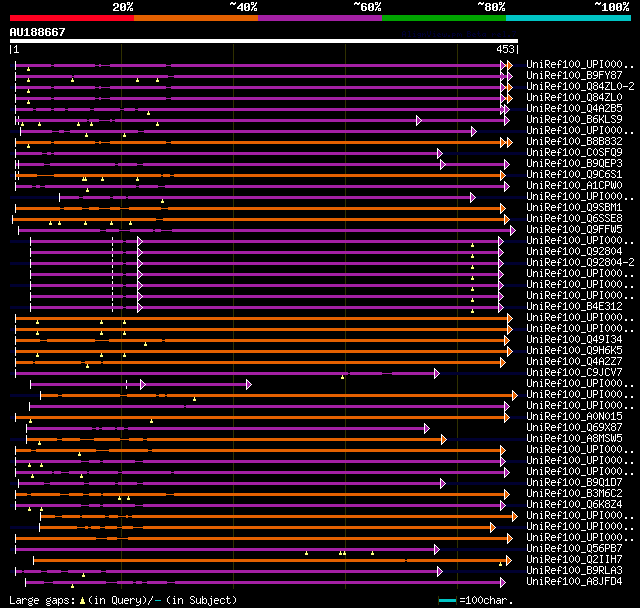Image resolution: width=640 pixels, height=608 pixels.
Task: Click the end arrow of the B9RLA3 alignment
Action: click(x=440, y=572)
